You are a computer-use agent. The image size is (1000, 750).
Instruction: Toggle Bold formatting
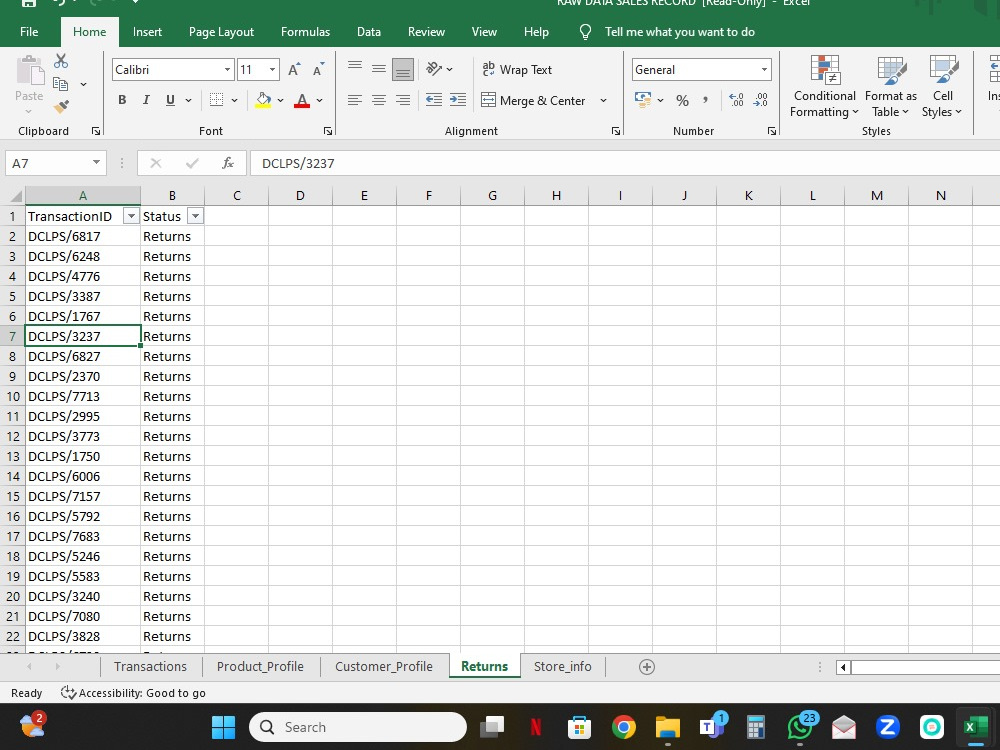[122, 100]
